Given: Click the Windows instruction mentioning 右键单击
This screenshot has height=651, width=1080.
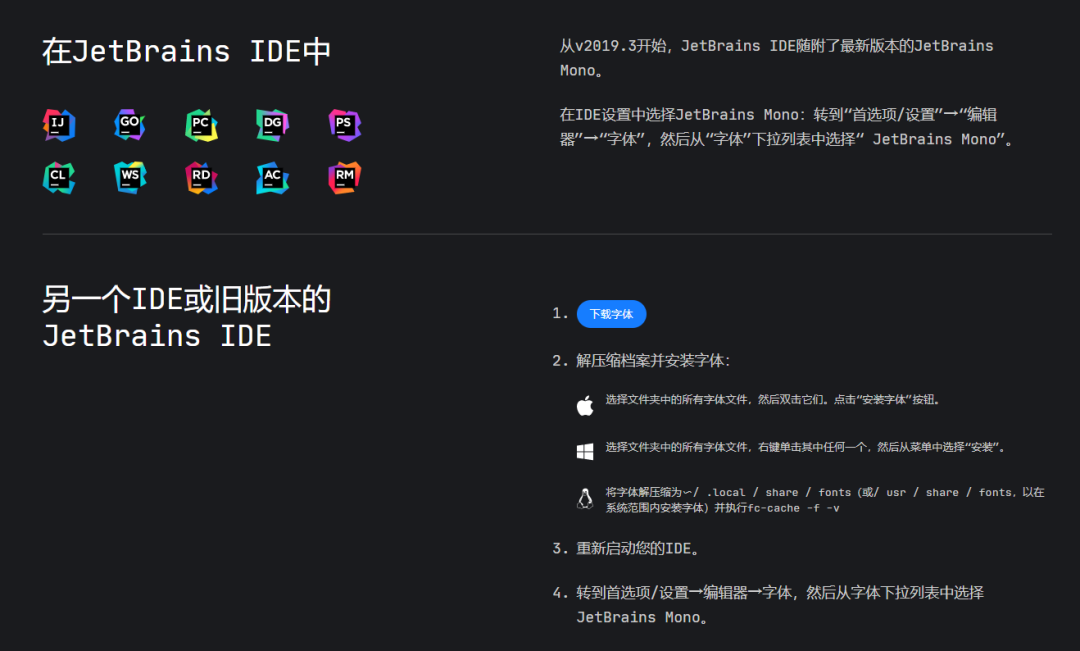Looking at the screenshot, I should tap(805, 447).
